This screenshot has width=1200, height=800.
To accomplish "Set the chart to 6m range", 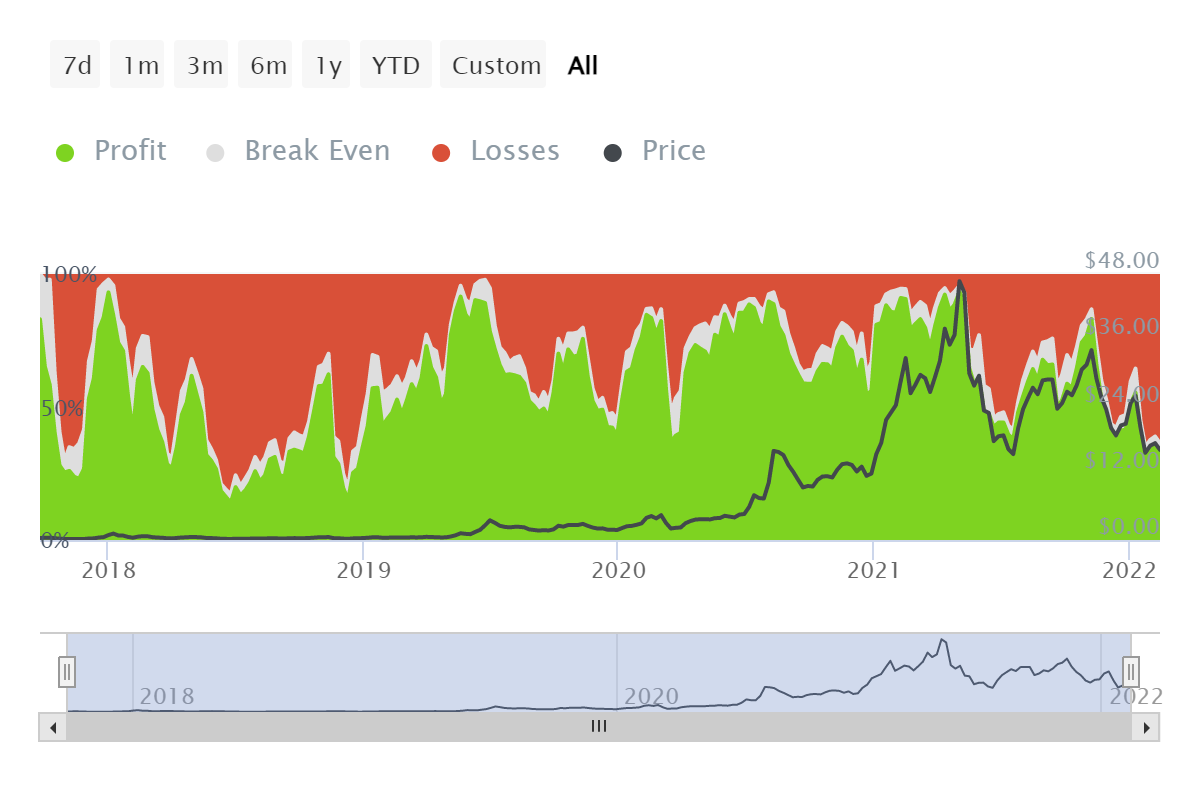I will (x=269, y=66).
